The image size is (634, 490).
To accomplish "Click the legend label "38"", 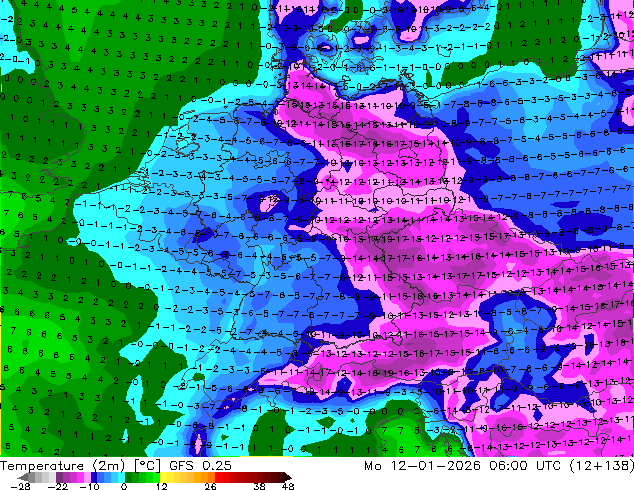I will pyautogui.click(x=259, y=486).
